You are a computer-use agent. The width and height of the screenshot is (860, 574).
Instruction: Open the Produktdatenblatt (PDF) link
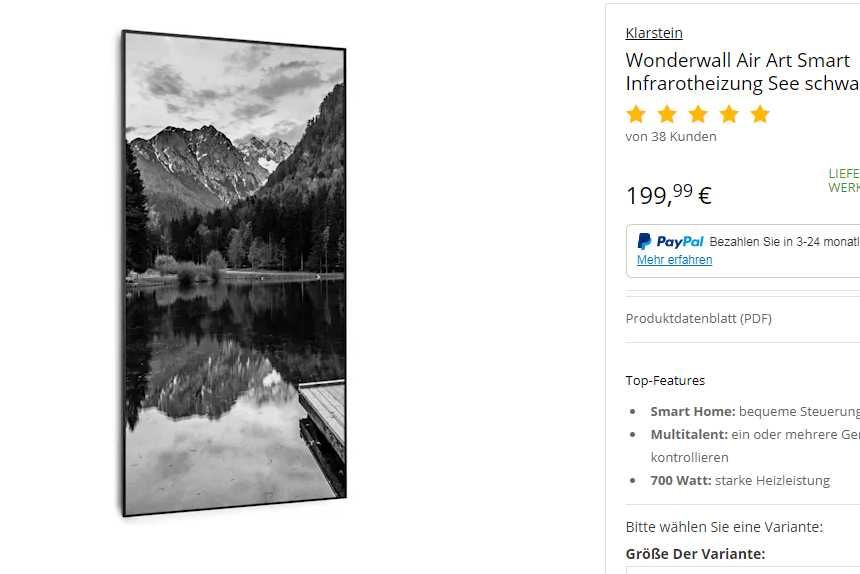(x=698, y=319)
